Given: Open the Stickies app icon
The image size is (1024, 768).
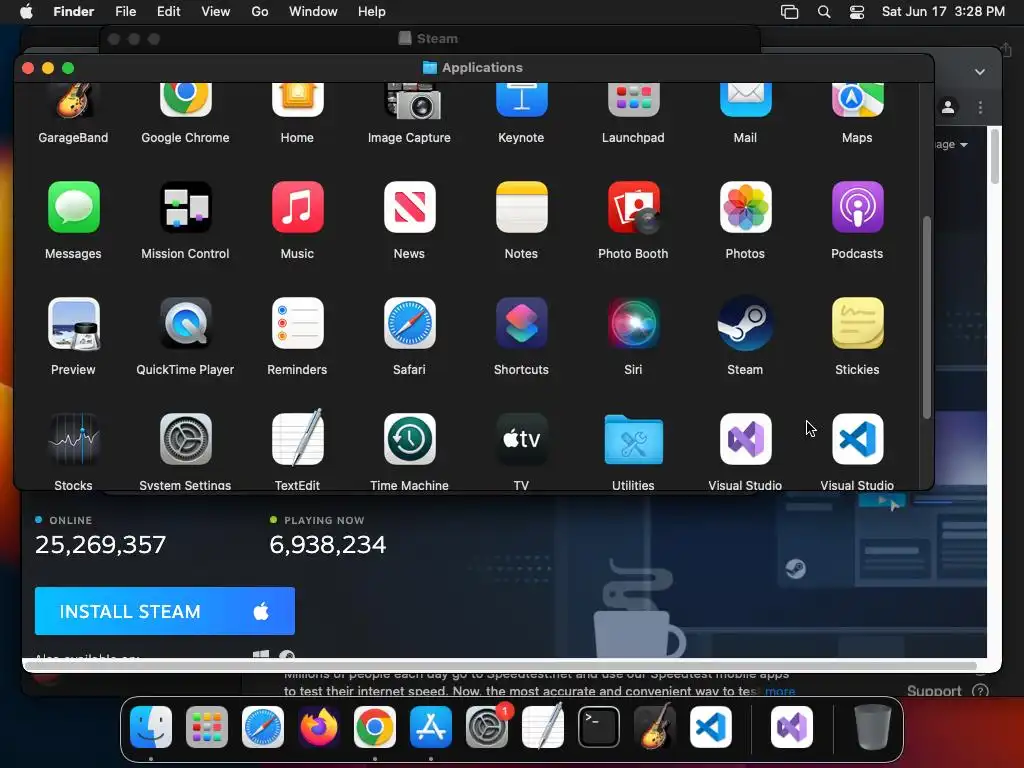Looking at the screenshot, I should coord(857,323).
